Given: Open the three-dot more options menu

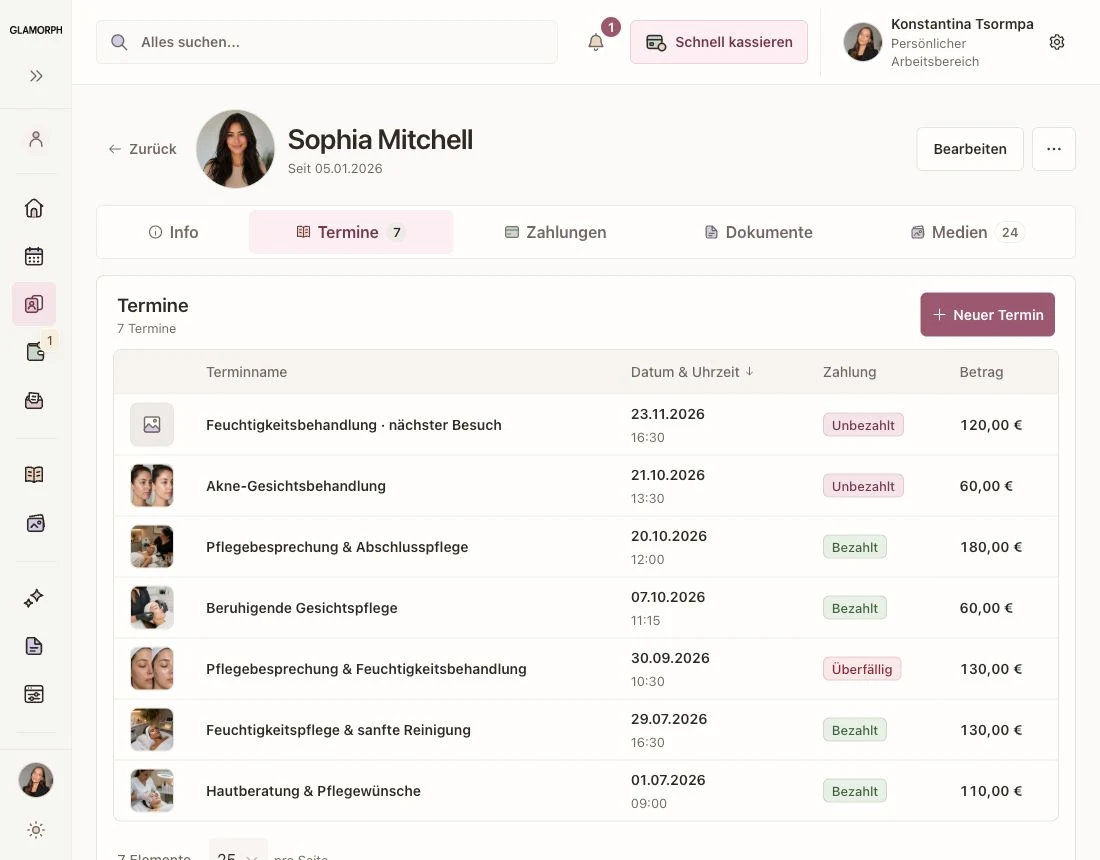Looking at the screenshot, I should (x=1054, y=149).
